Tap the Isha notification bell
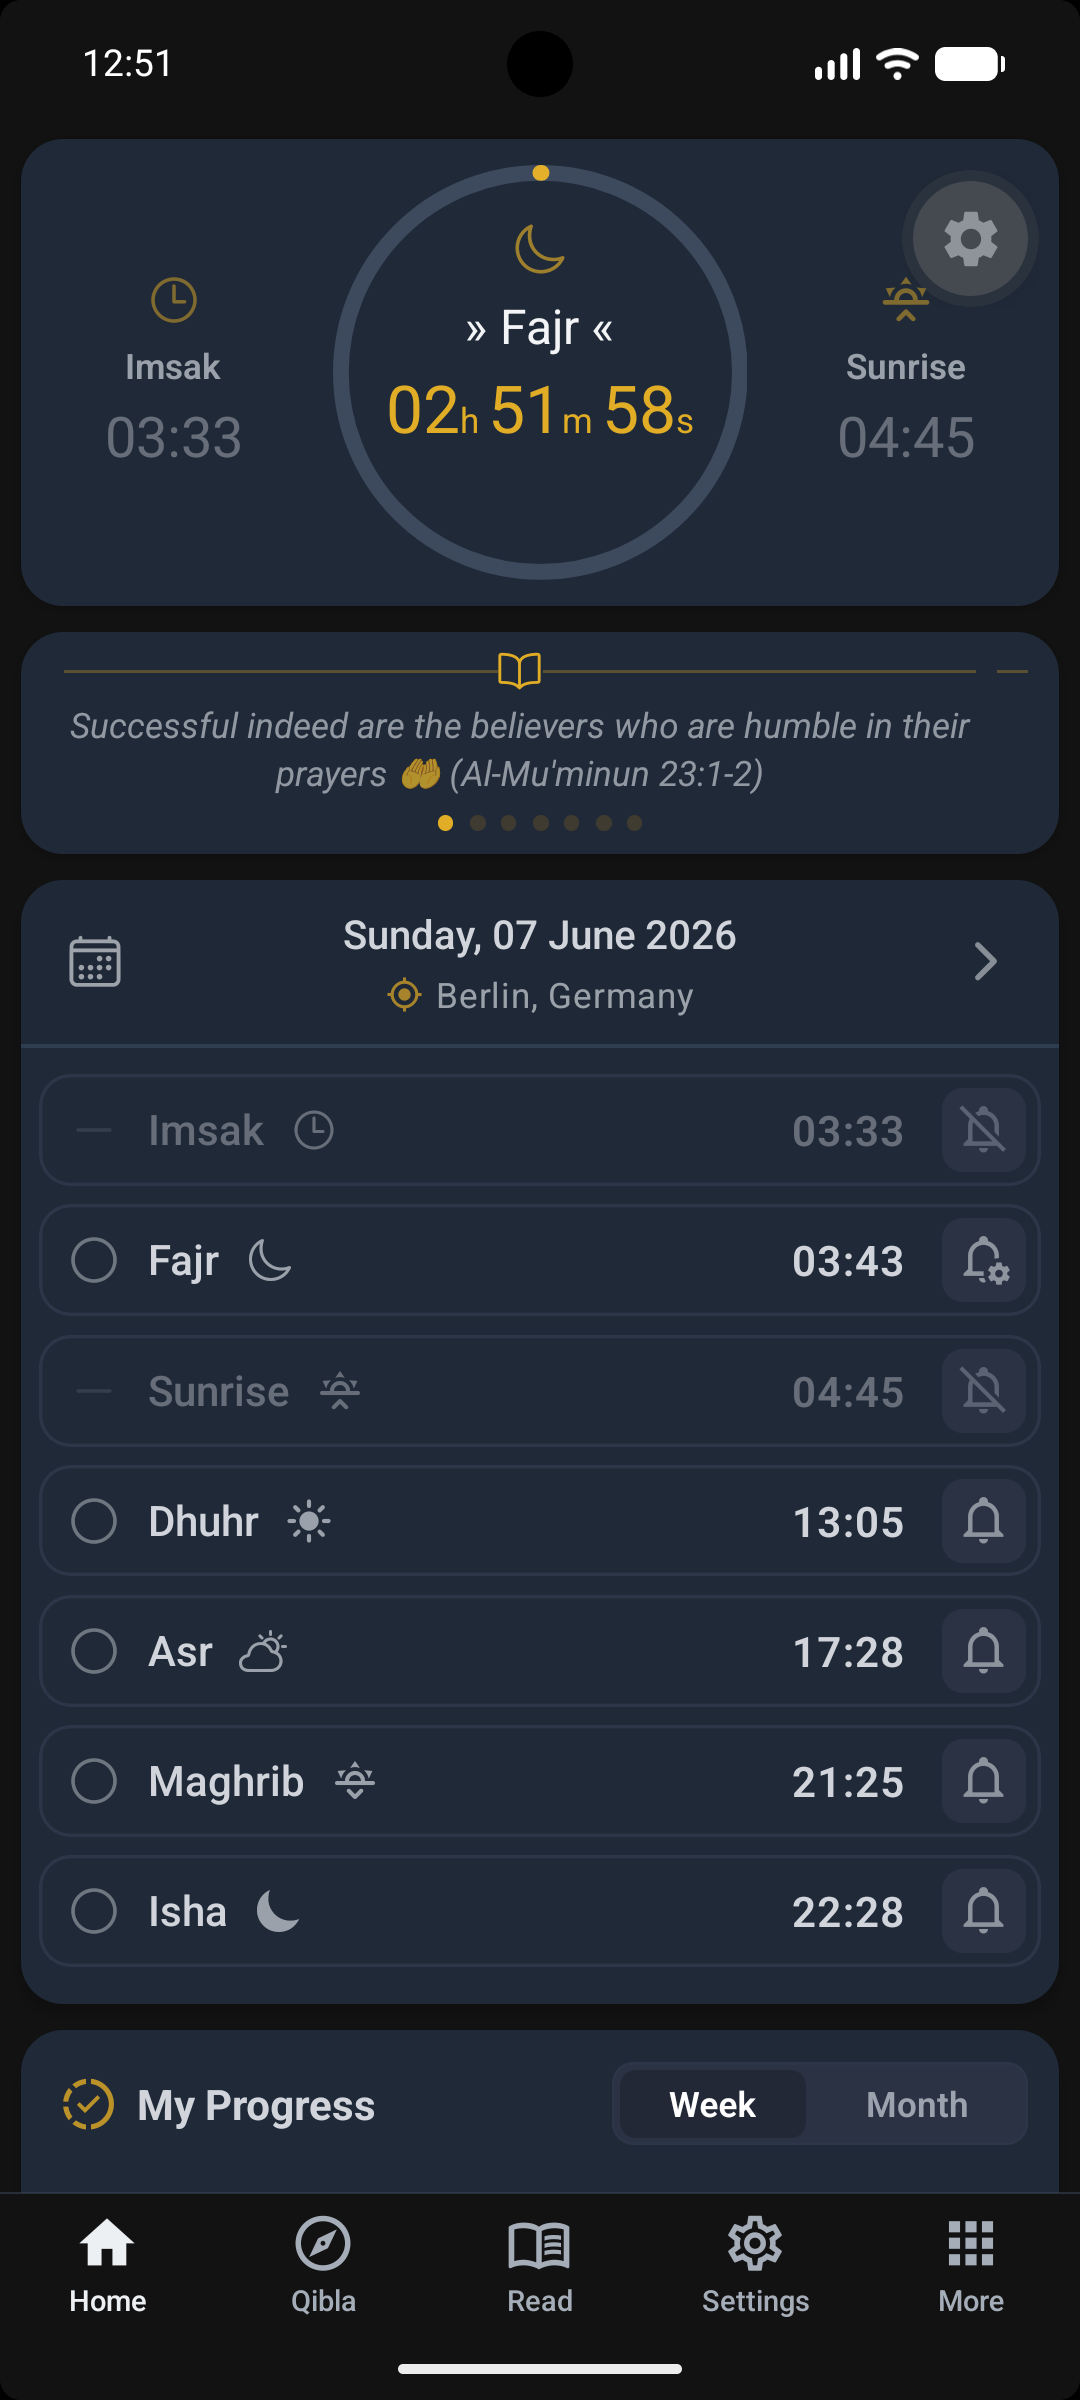The width and height of the screenshot is (1080, 2400). (984, 1911)
